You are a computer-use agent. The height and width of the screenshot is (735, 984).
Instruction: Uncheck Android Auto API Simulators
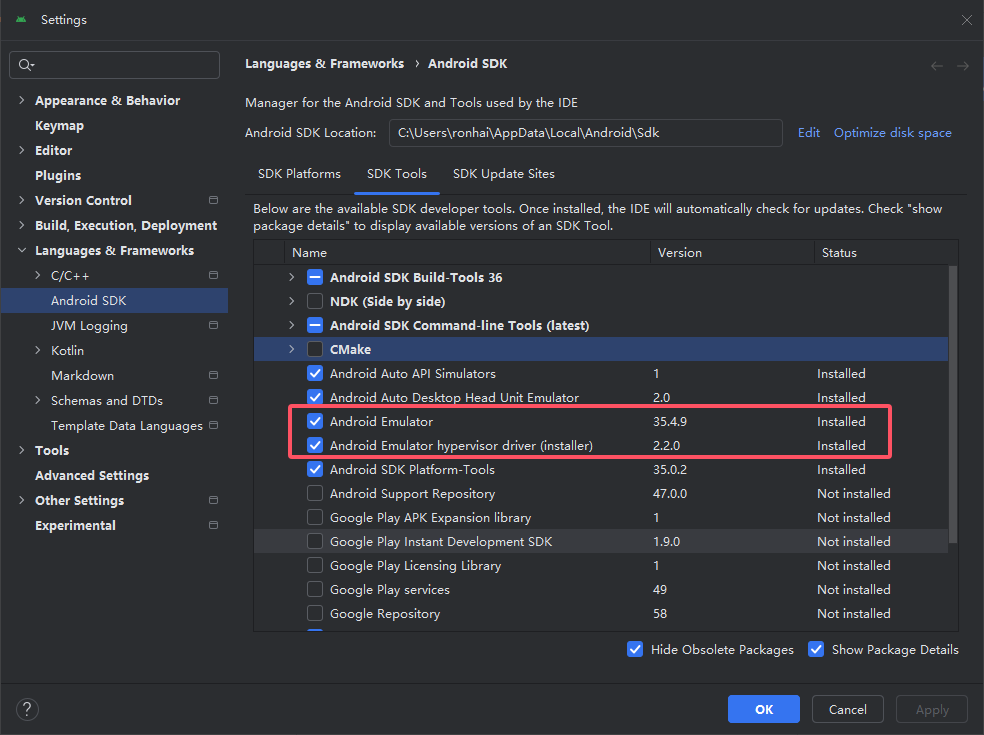[x=315, y=373]
